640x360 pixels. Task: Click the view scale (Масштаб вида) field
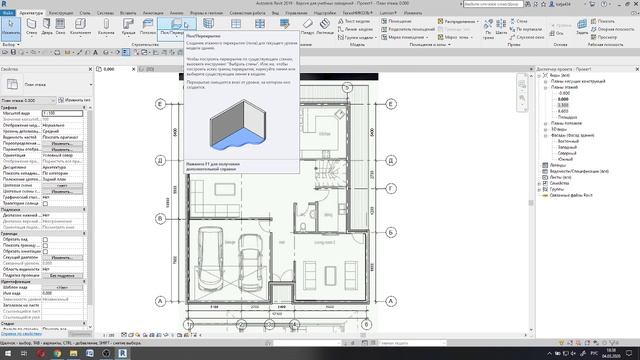[62, 113]
